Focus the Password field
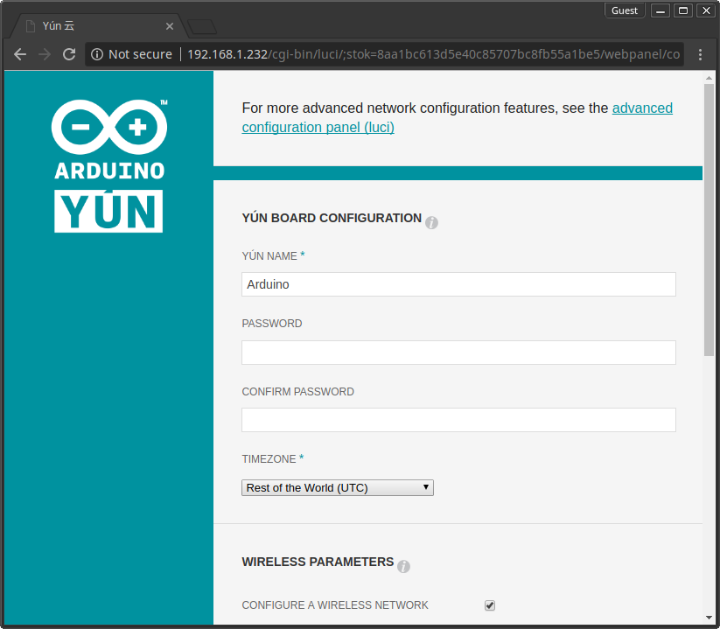The width and height of the screenshot is (720, 629). click(458, 352)
